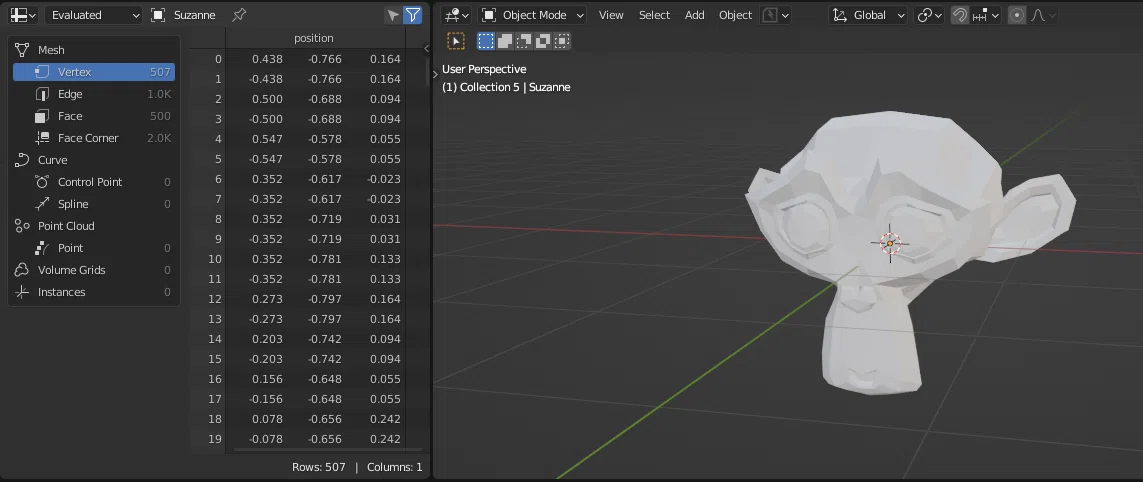Open the proportional editing falloff curve
The width and height of the screenshot is (1143, 482).
click(x=1042, y=15)
